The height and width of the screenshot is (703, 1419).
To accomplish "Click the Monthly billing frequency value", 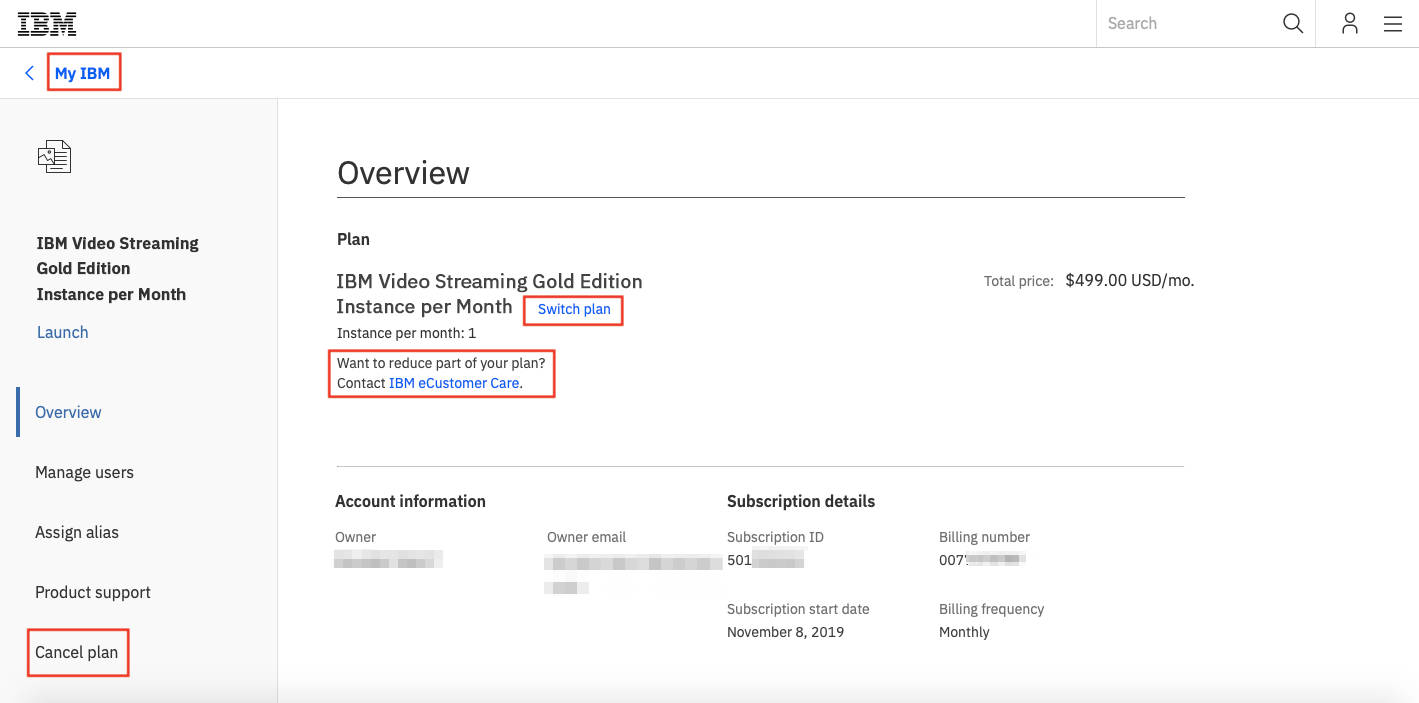I will (x=964, y=632).
